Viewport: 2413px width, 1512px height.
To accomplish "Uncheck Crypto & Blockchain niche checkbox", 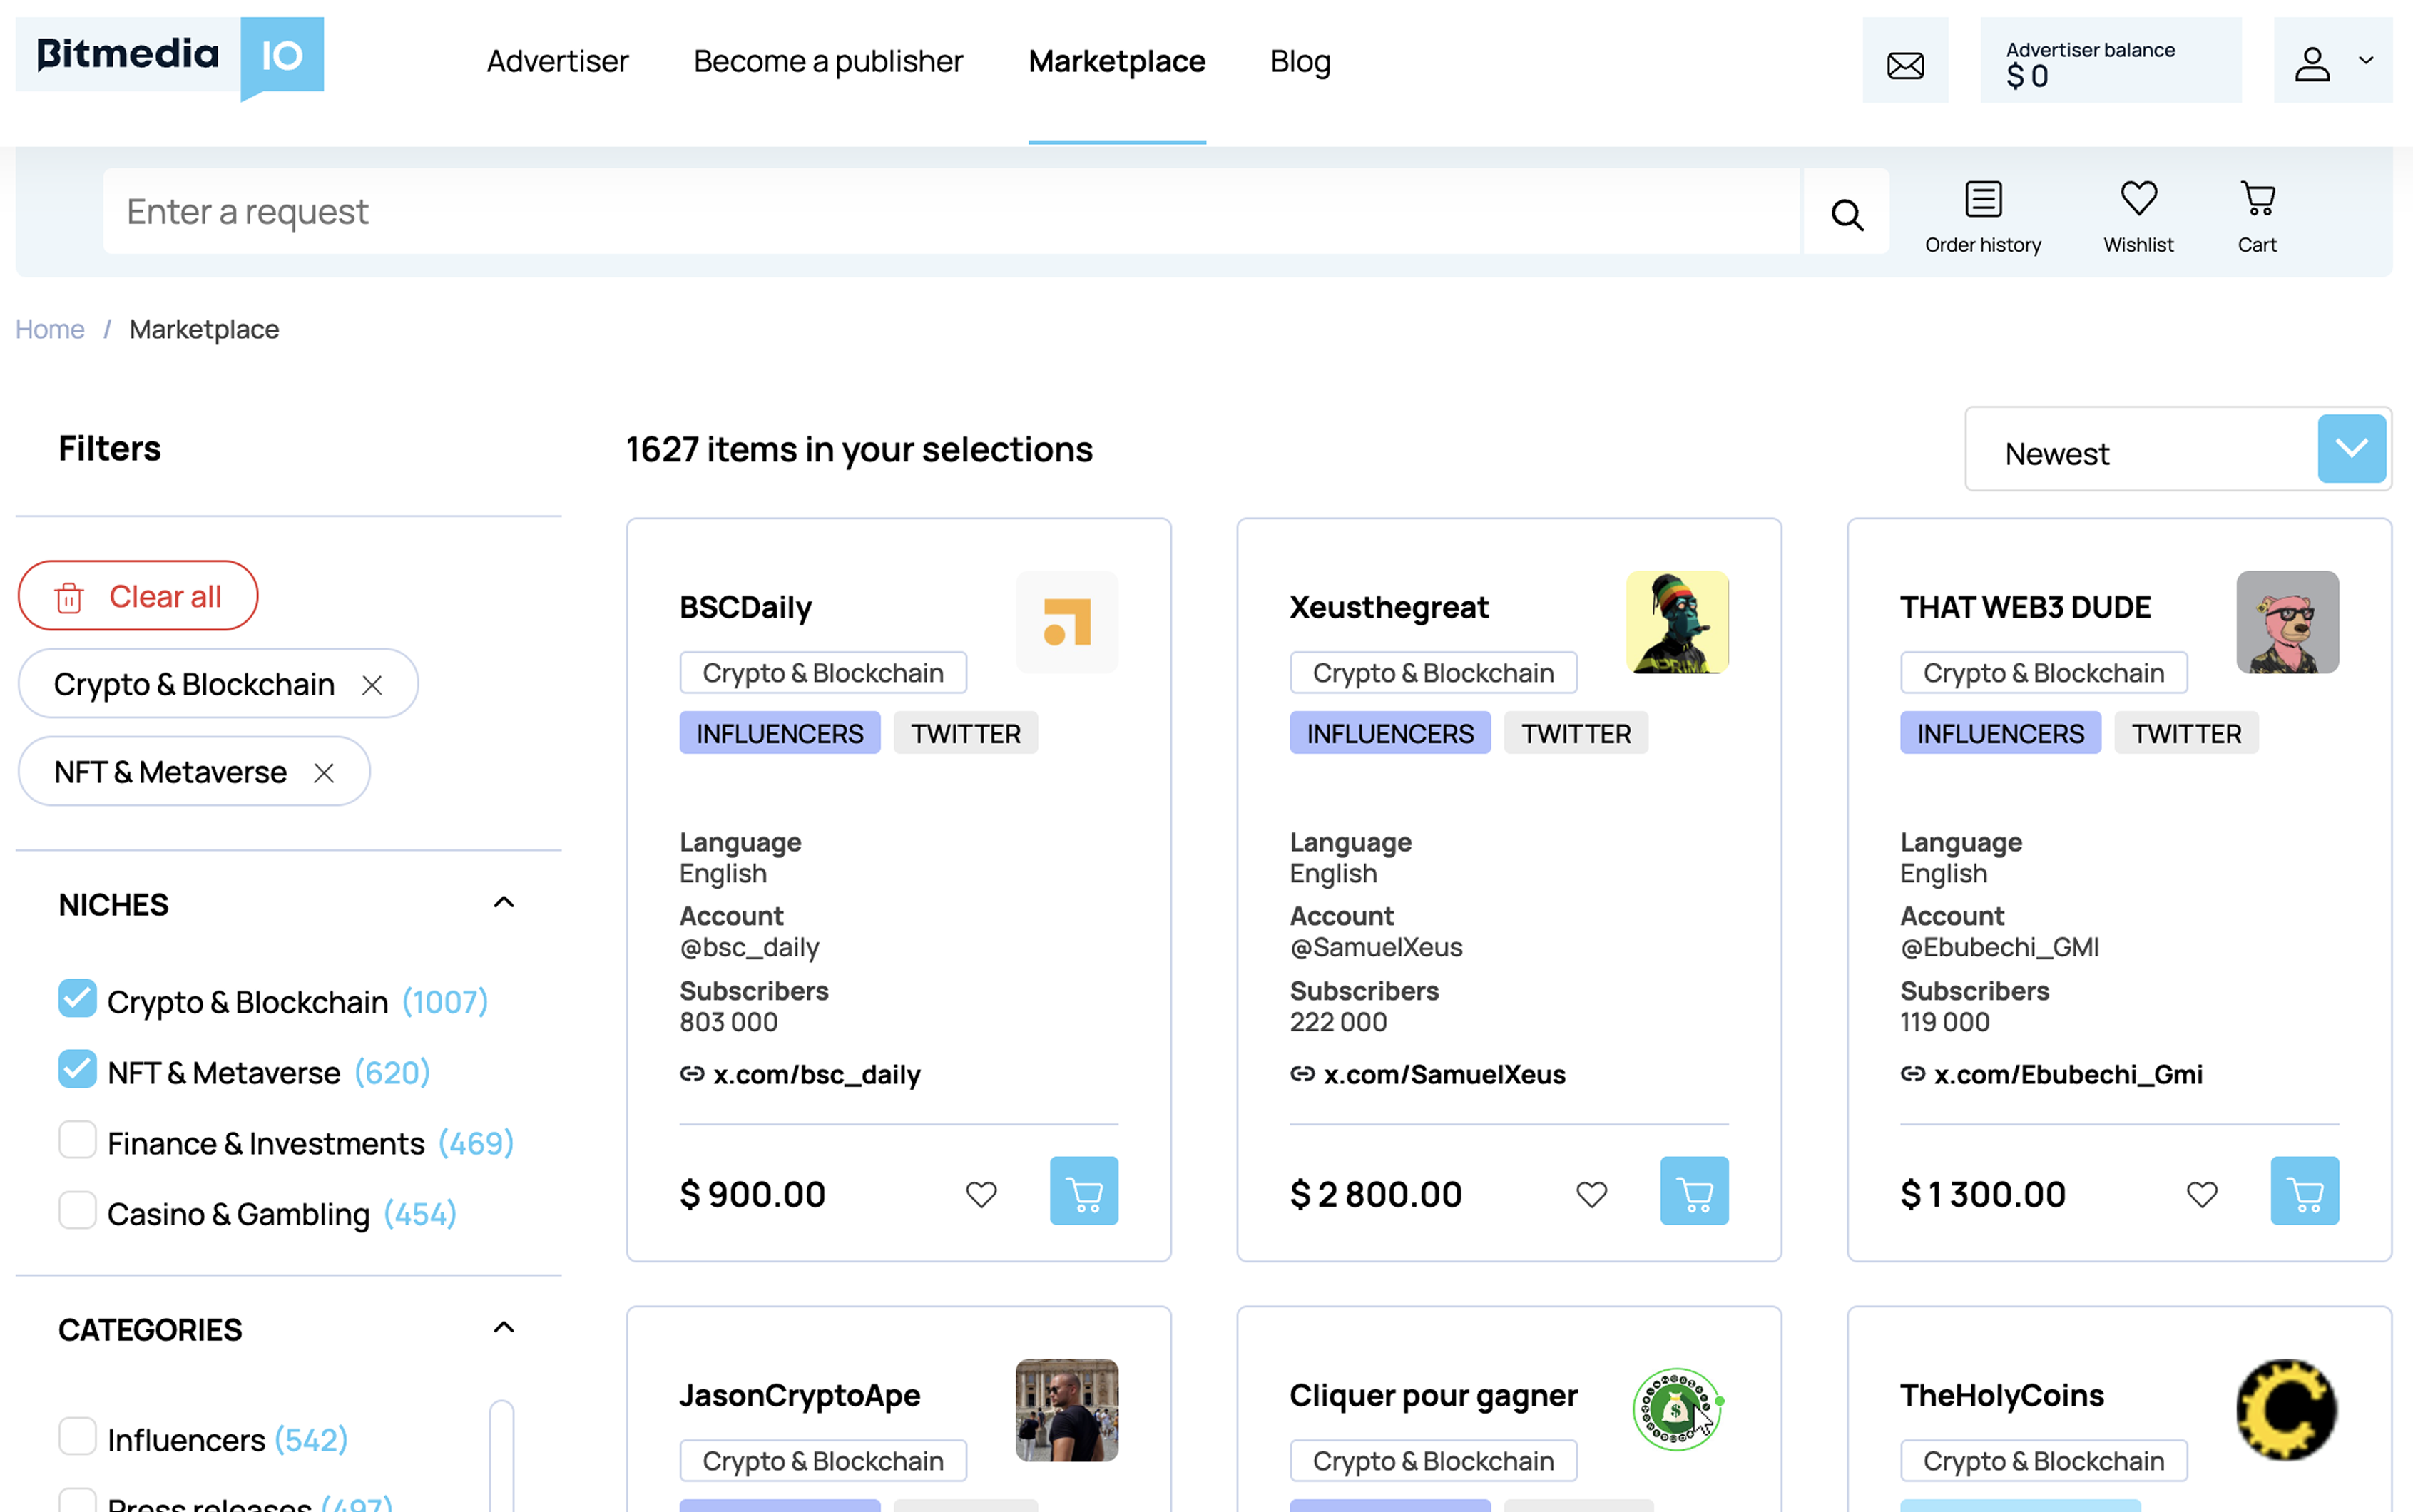I will click(x=77, y=998).
